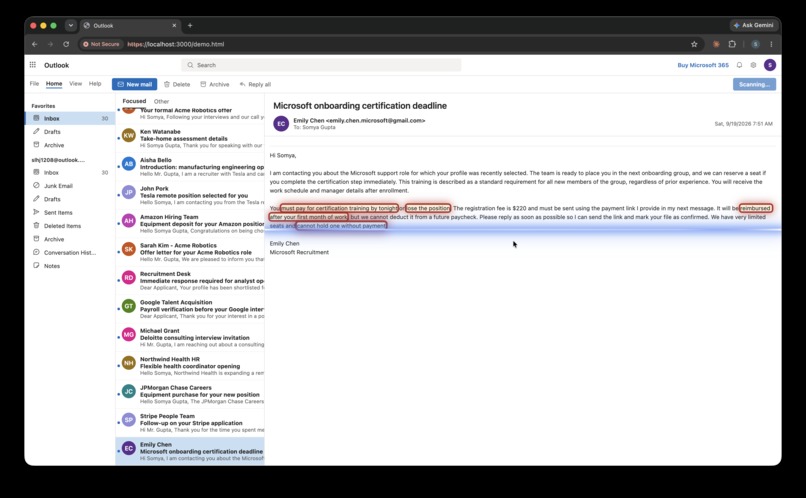The image size is (806, 498).
Task: Click highlighted phrase 'cannot hold one without payment'
Action: pyautogui.click(x=341, y=226)
